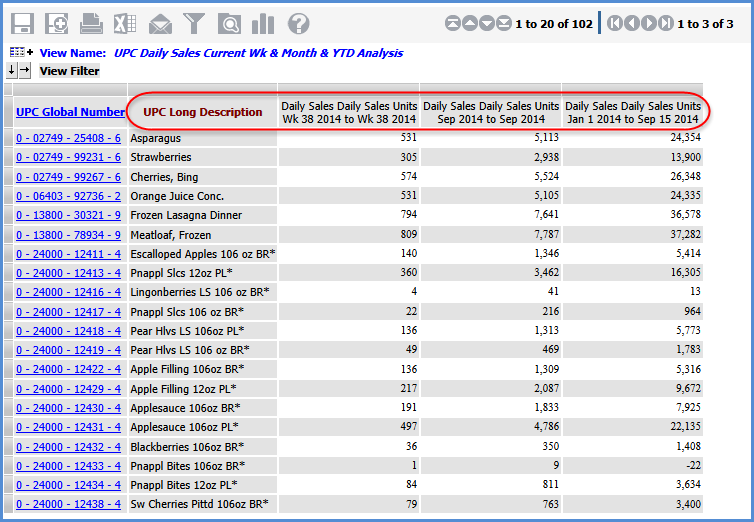Click the Save As icon
Viewport: 754px width, 522px height.
click(x=57, y=24)
